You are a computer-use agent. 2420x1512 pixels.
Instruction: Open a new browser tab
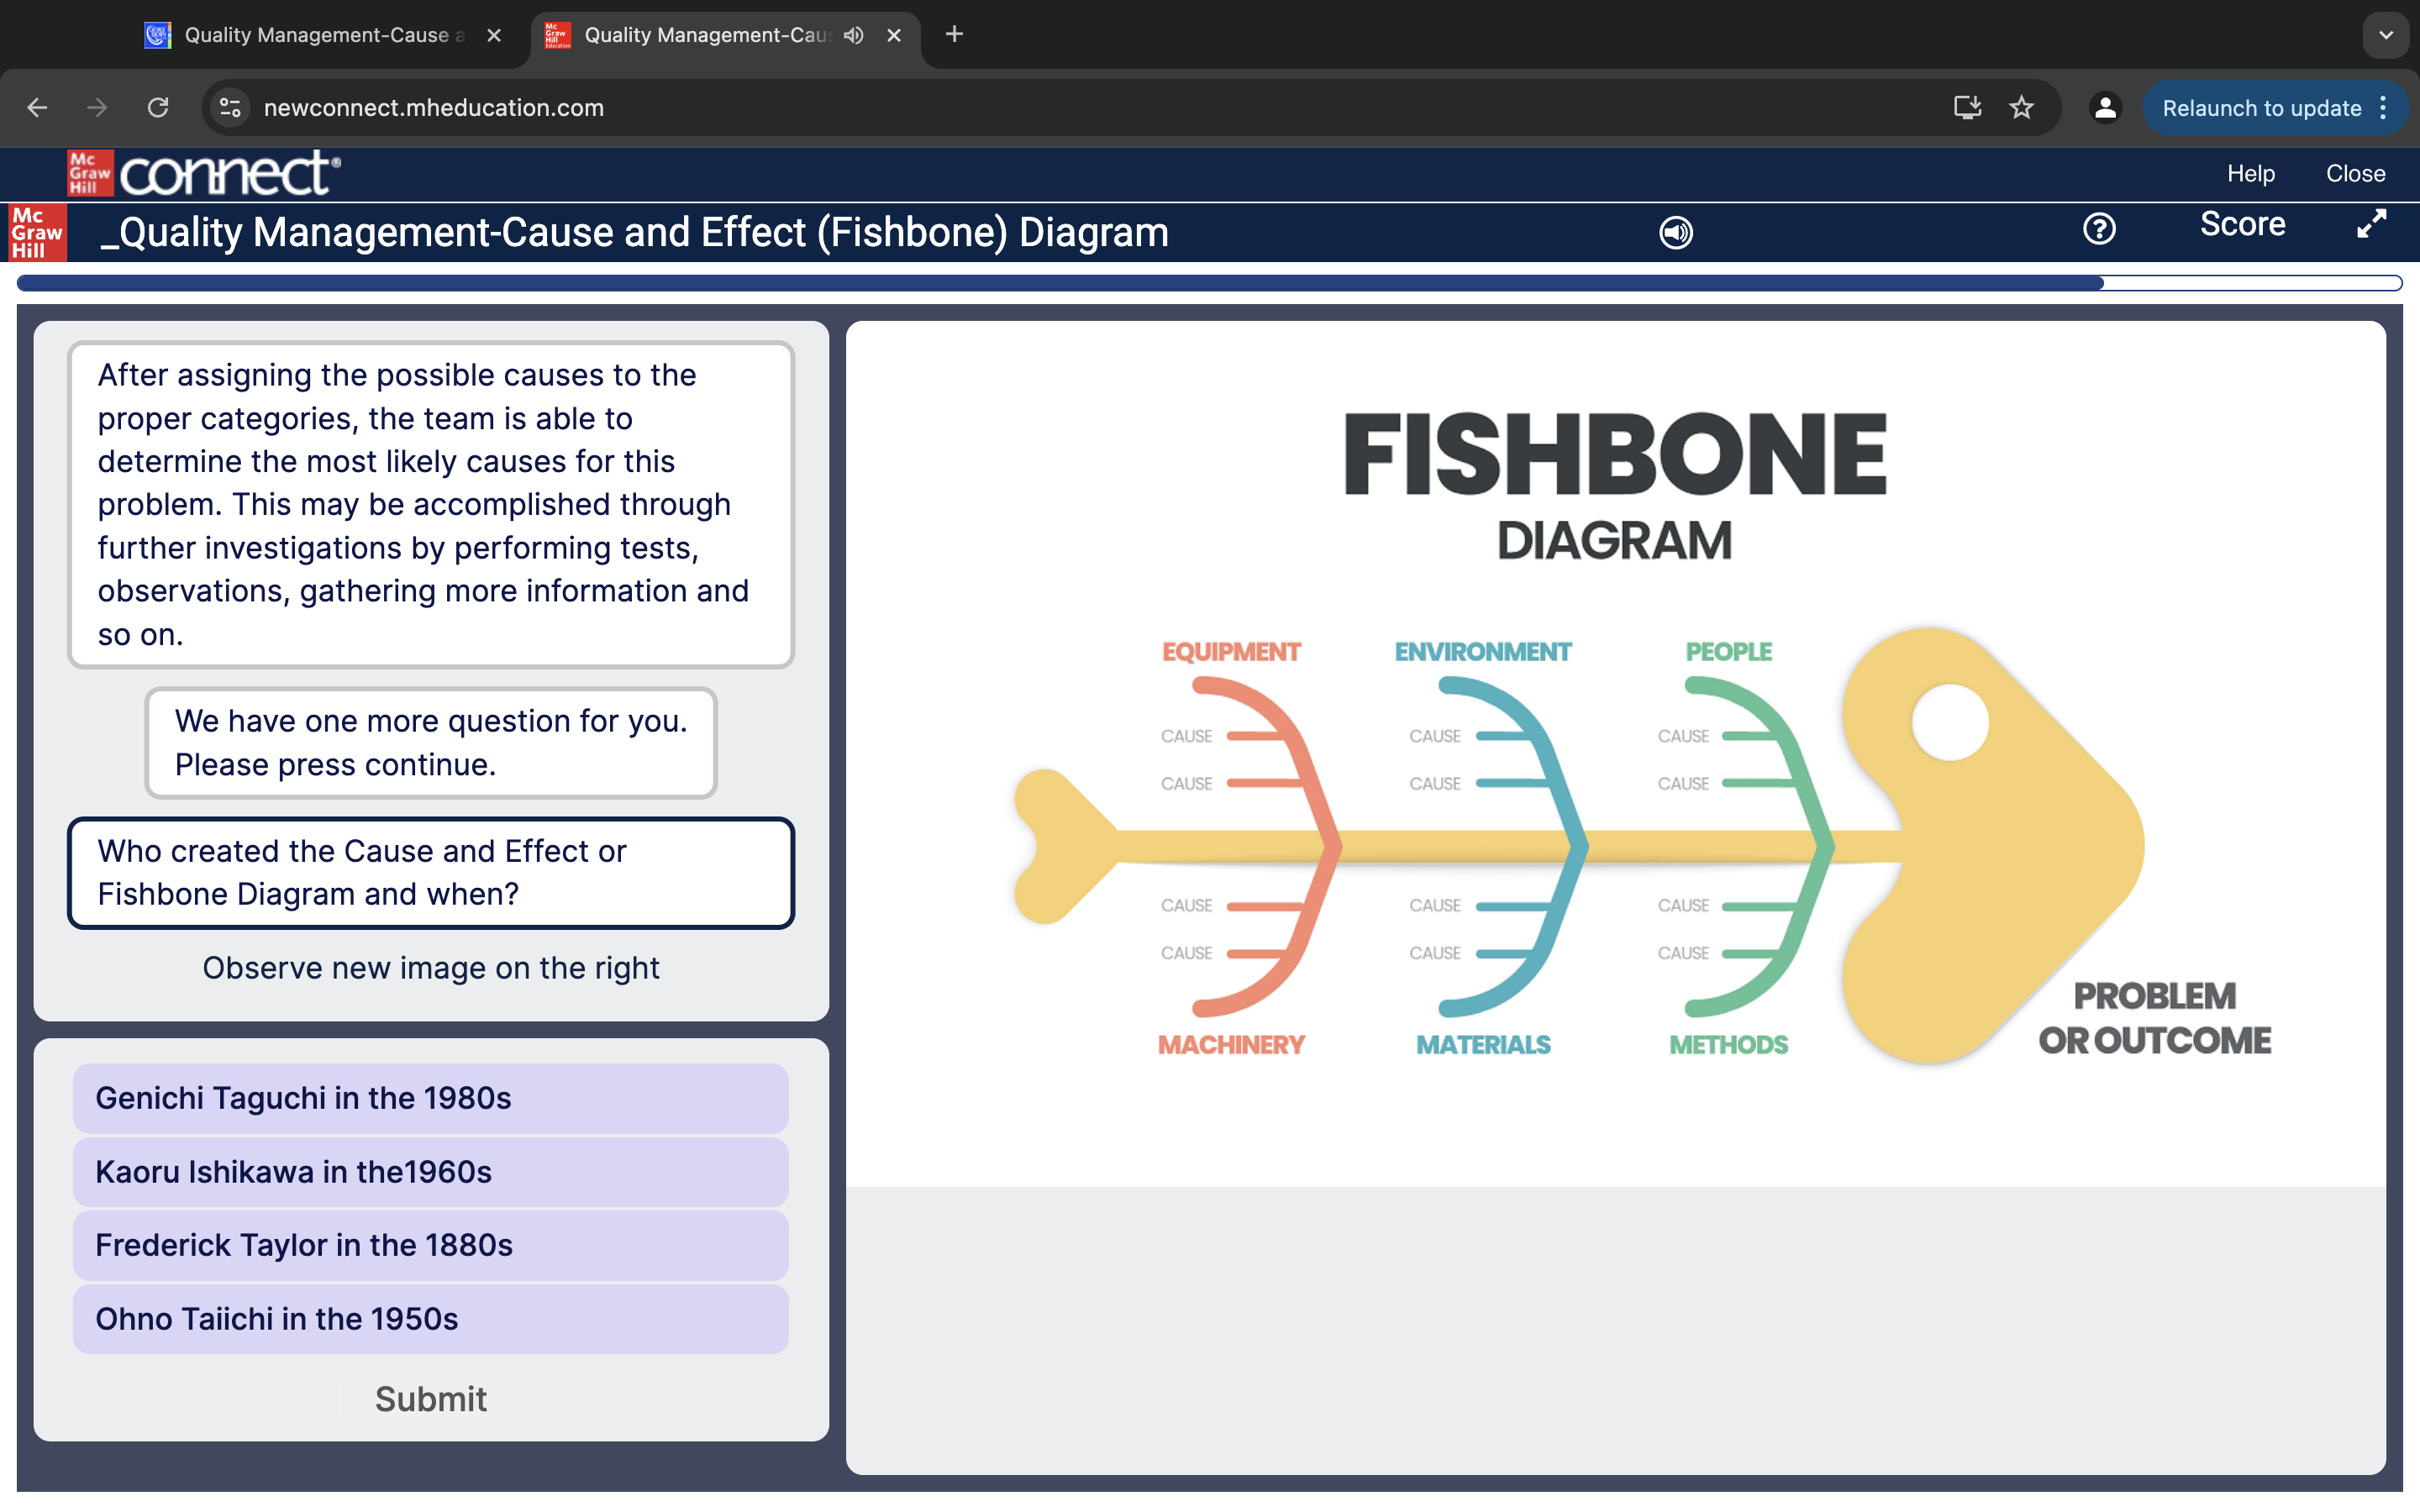click(x=954, y=35)
